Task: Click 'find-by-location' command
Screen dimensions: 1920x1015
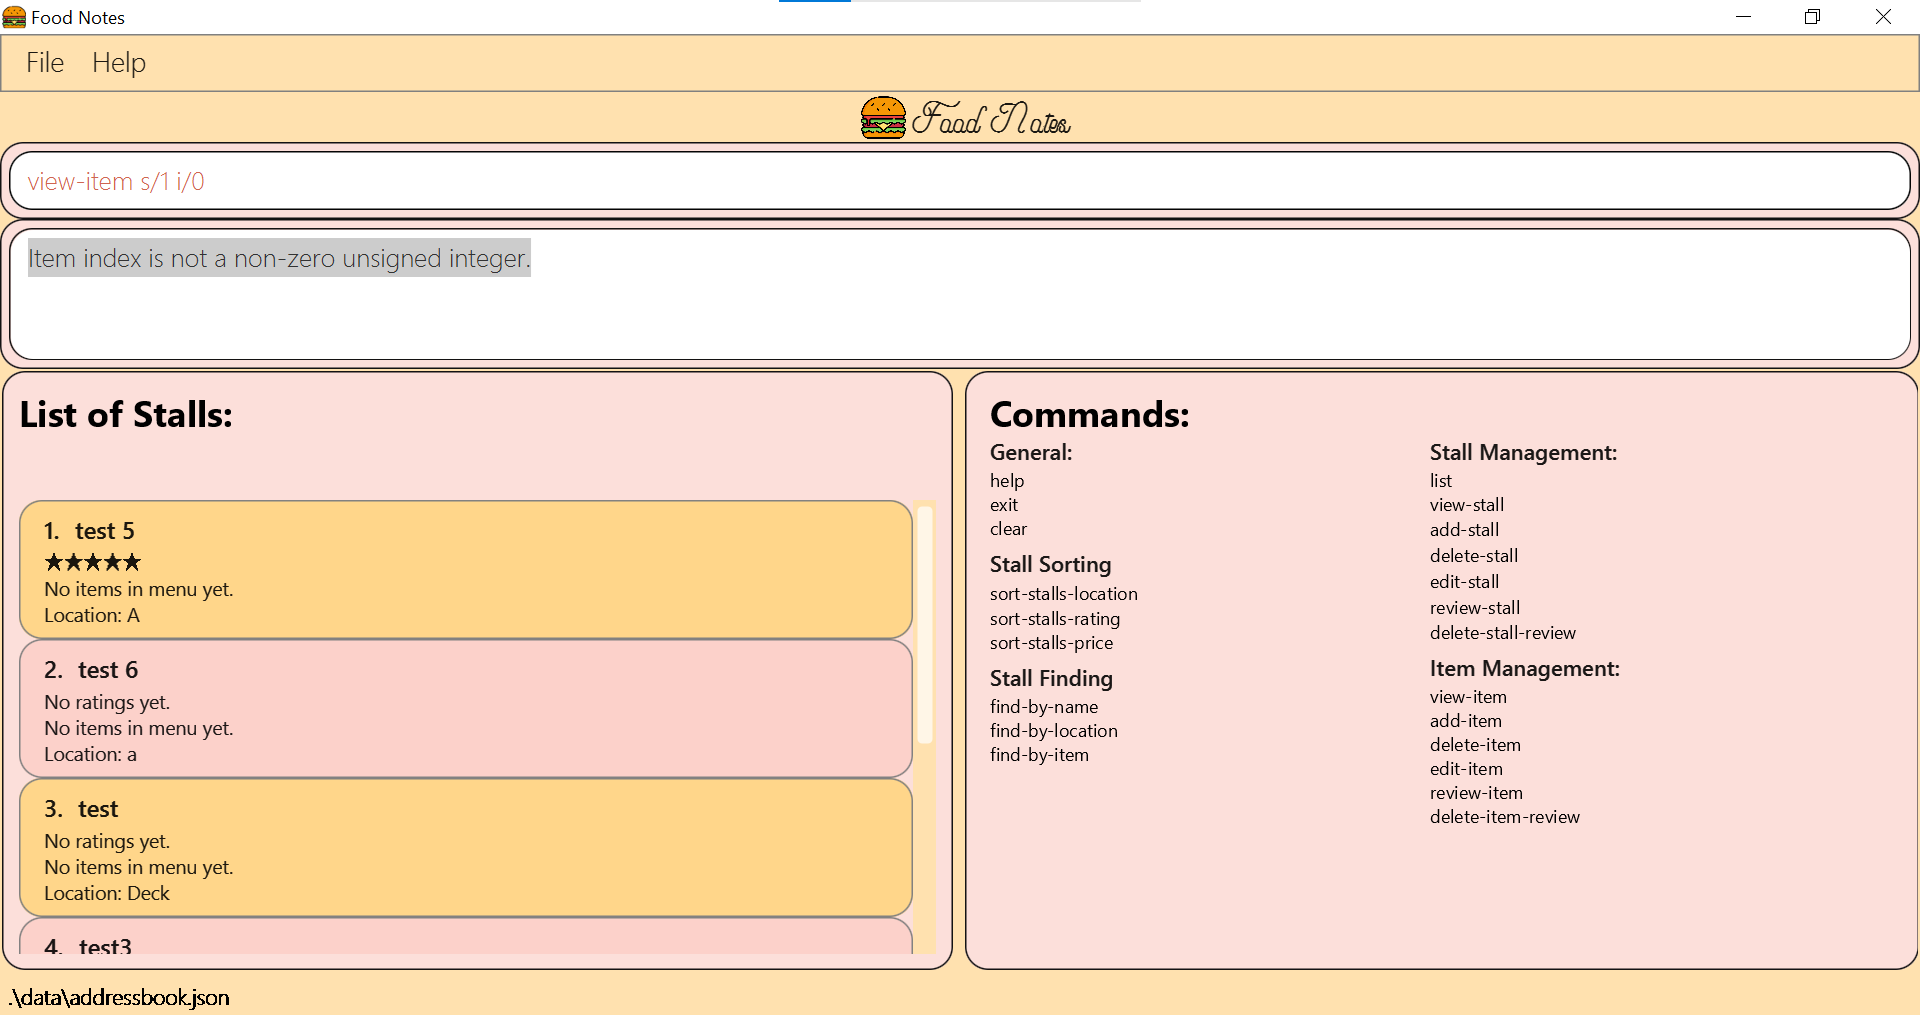Action: (1054, 731)
